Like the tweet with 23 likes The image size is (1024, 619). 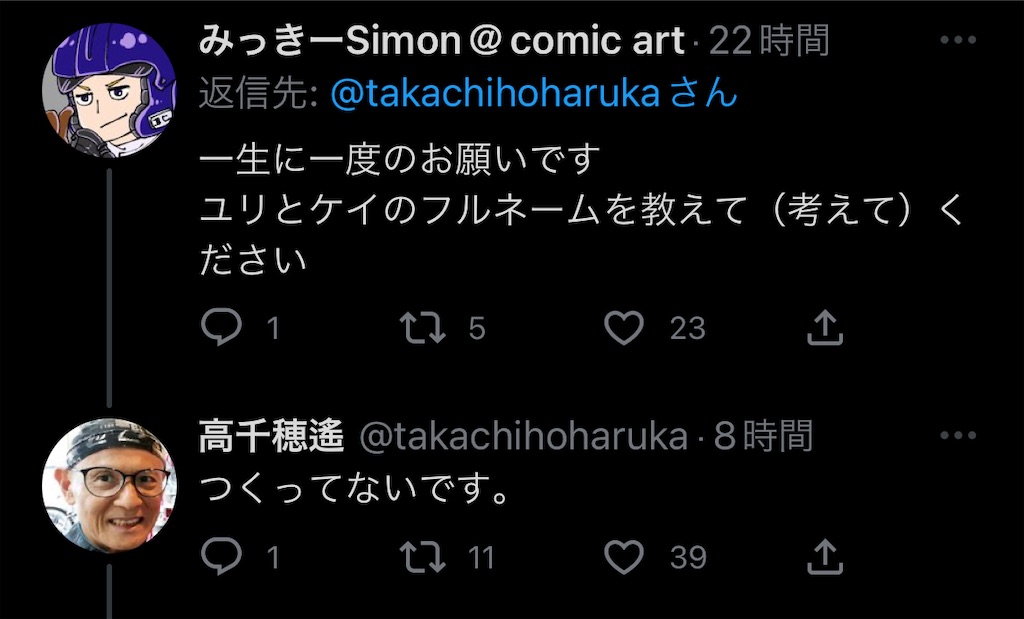click(x=624, y=327)
